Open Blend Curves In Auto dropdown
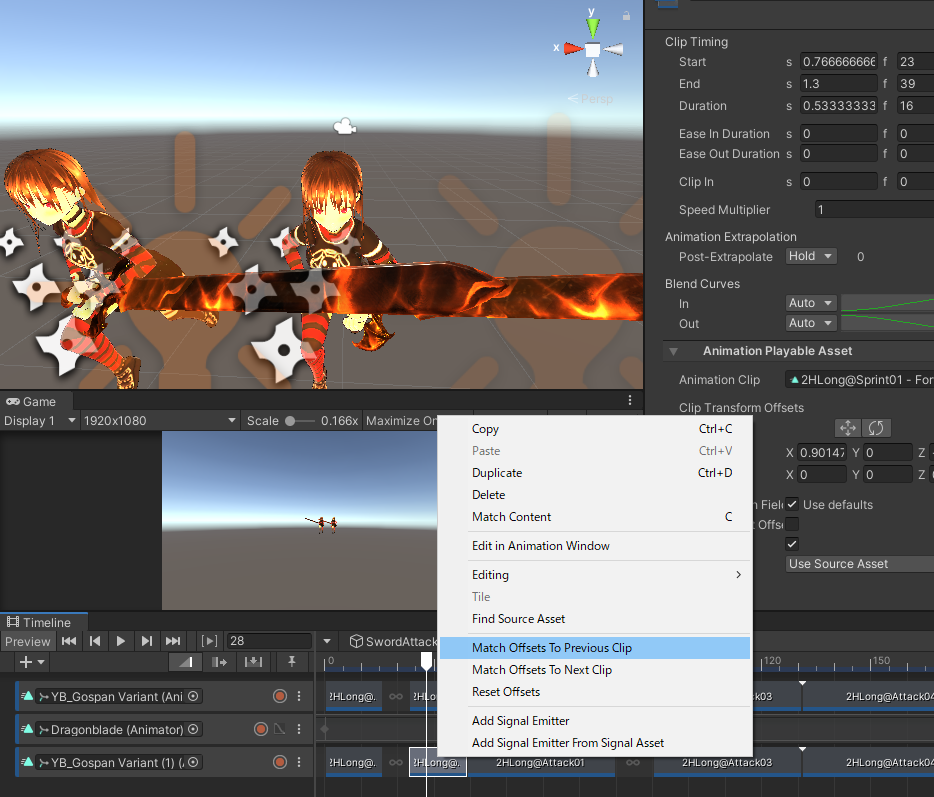The height and width of the screenshot is (797, 934). [x=811, y=303]
